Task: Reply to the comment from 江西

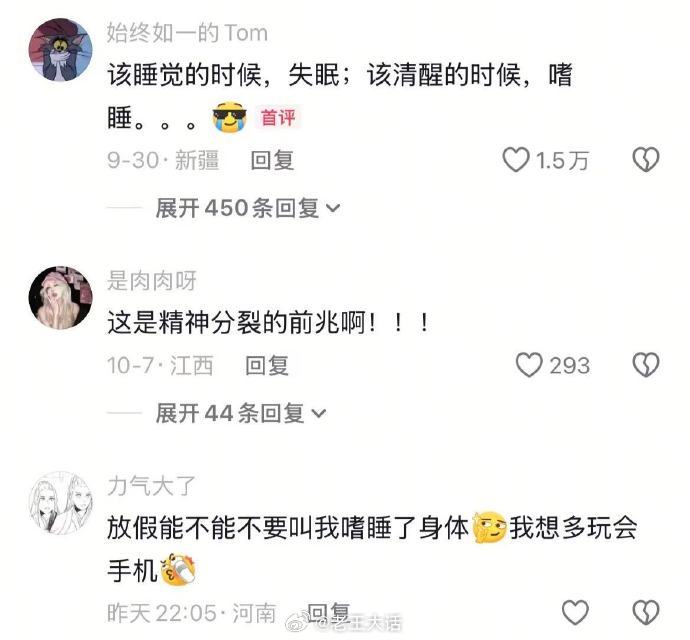Action: [x=267, y=365]
